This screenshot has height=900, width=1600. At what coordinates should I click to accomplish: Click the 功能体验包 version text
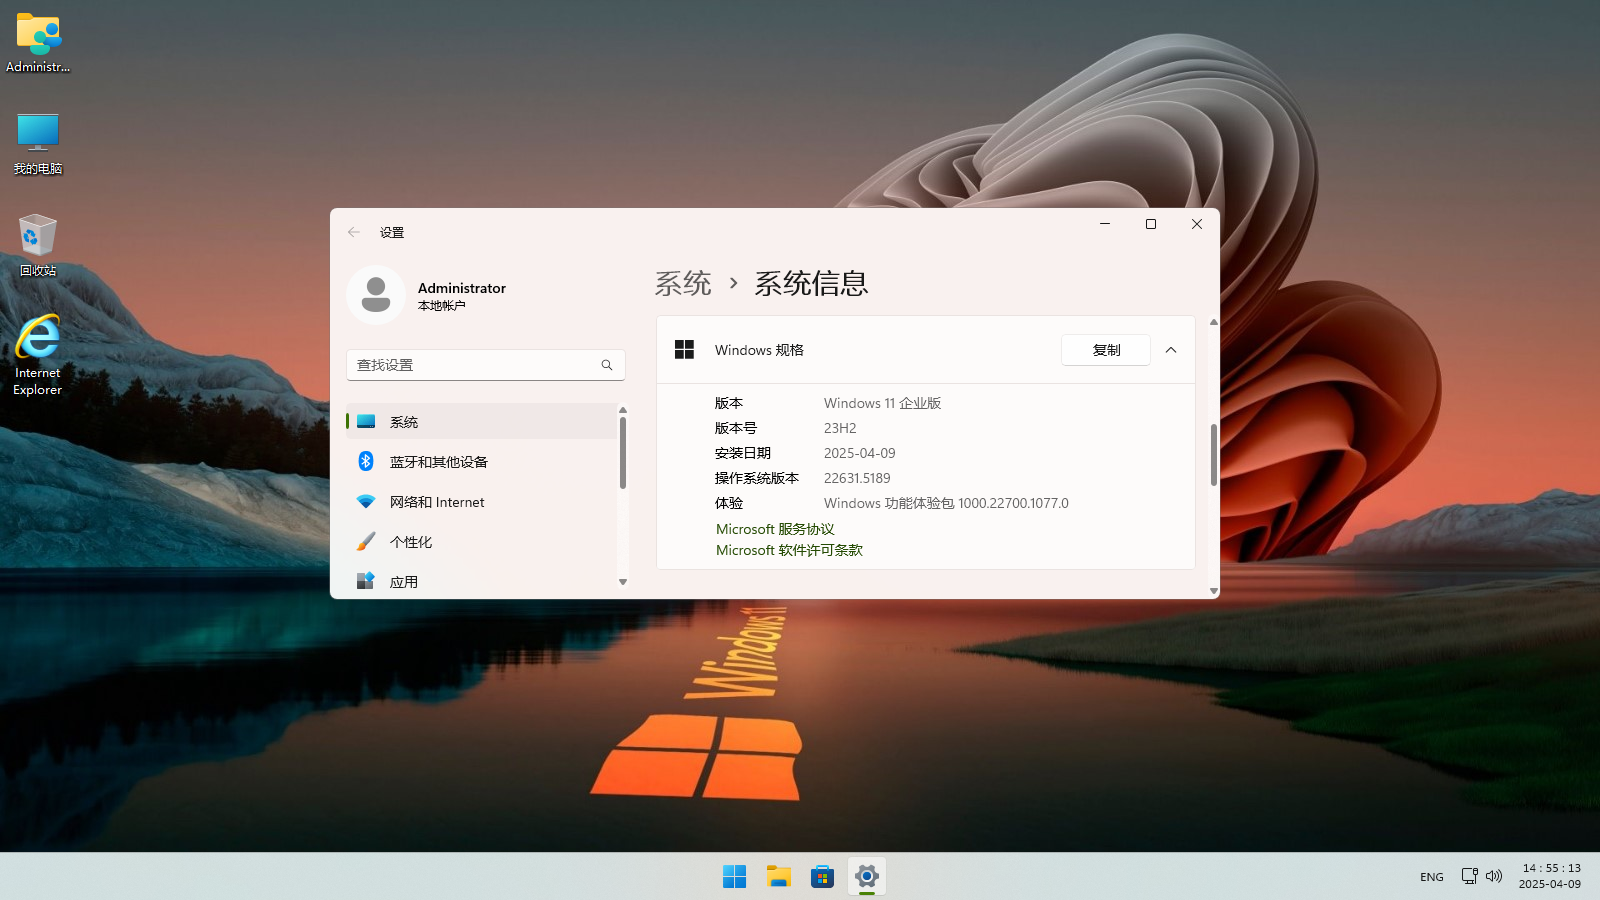point(946,503)
